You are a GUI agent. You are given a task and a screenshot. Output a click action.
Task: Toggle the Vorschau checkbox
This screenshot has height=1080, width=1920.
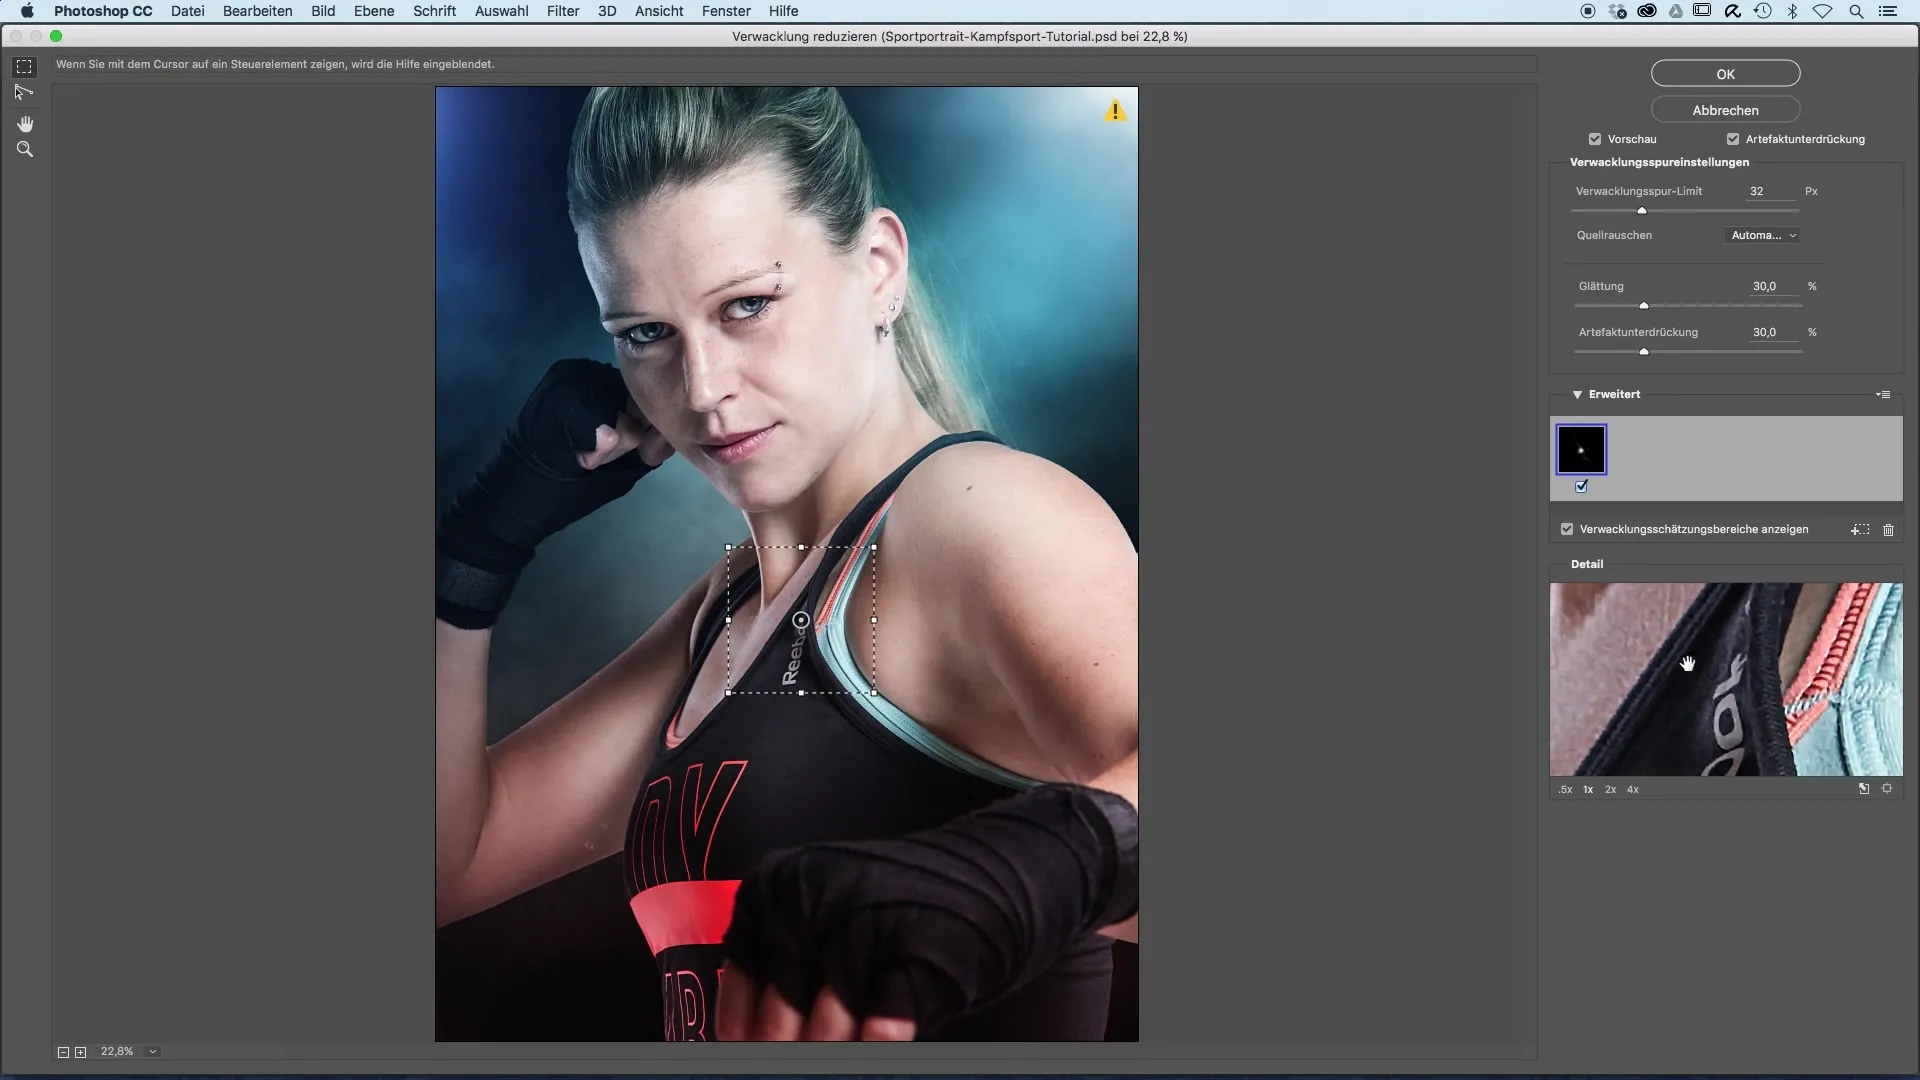tap(1595, 139)
